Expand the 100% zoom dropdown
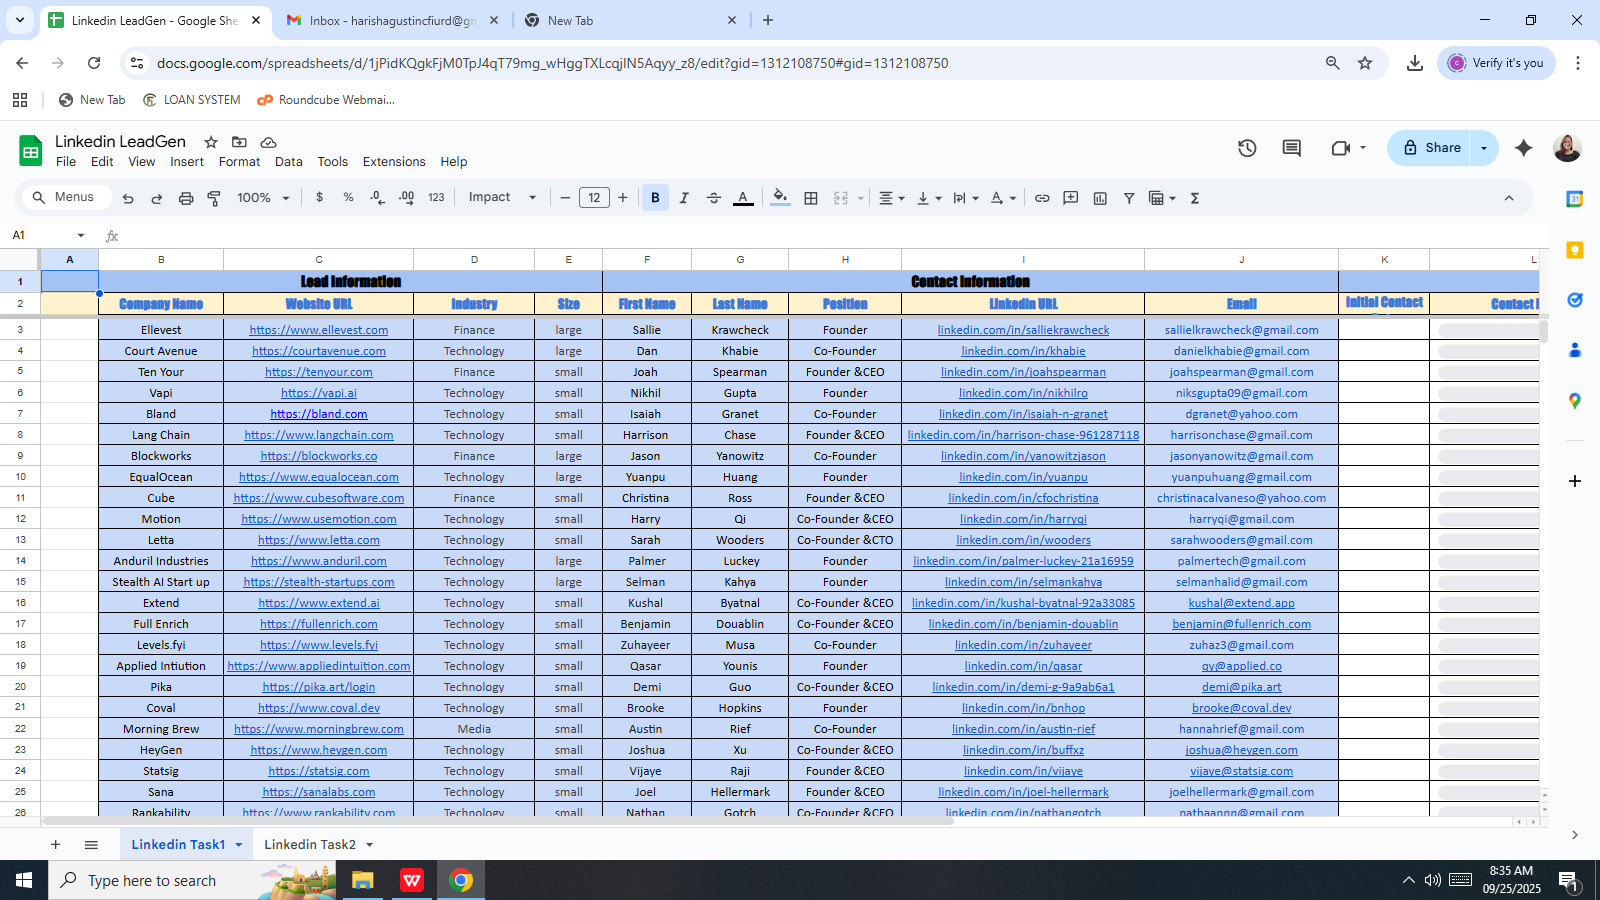This screenshot has height=900, width=1600. coord(263,198)
